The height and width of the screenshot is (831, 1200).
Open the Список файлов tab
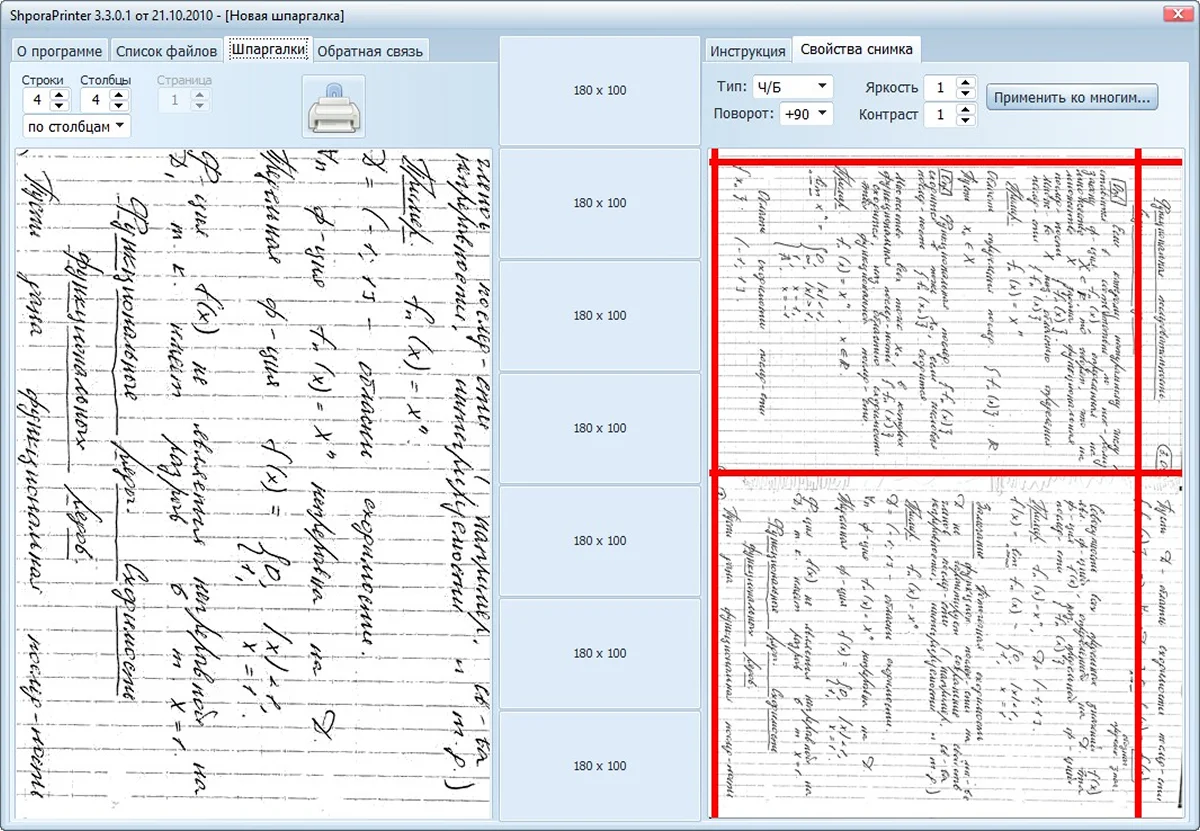click(x=166, y=51)
